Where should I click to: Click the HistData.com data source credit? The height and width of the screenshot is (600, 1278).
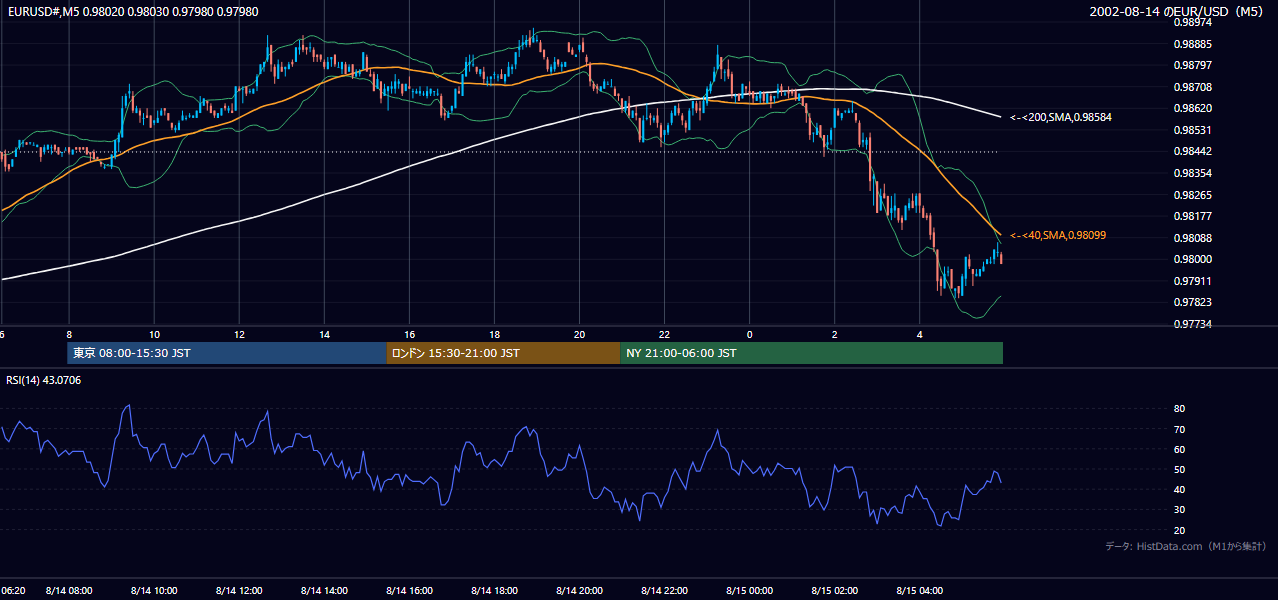pos(1186,546)
